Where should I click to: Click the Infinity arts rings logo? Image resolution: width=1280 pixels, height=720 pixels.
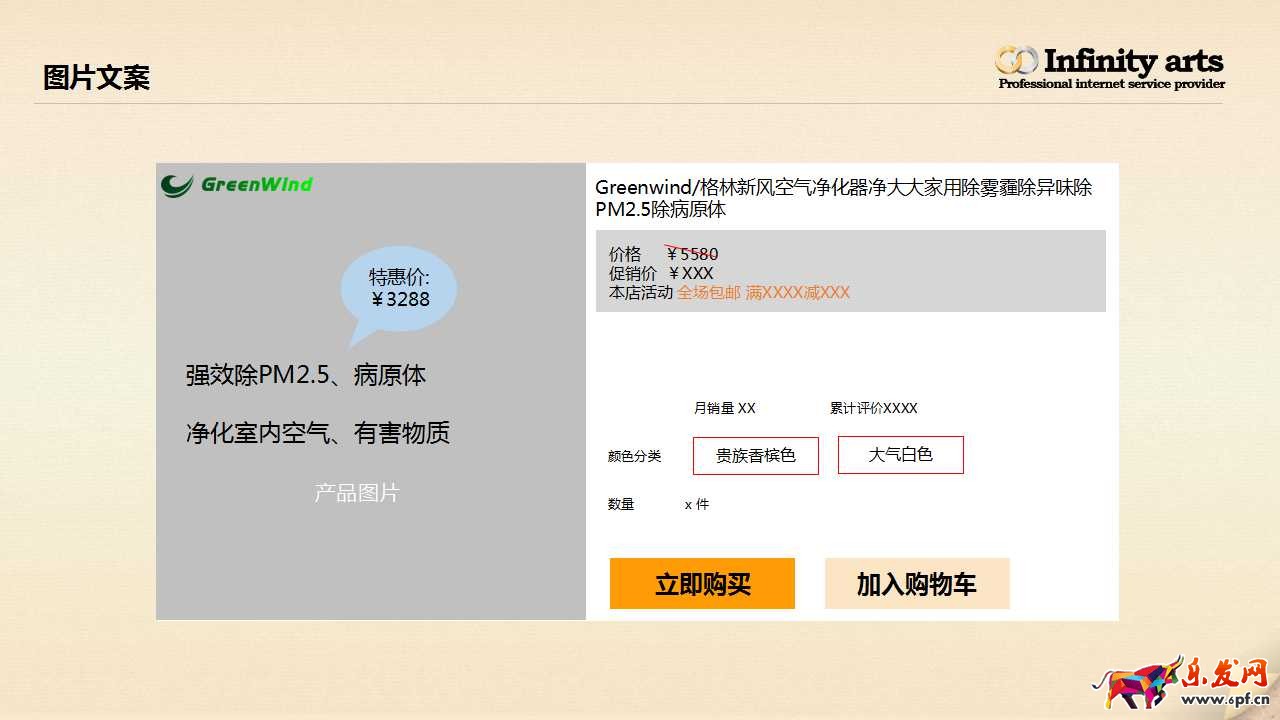(x=1016, y=61)
